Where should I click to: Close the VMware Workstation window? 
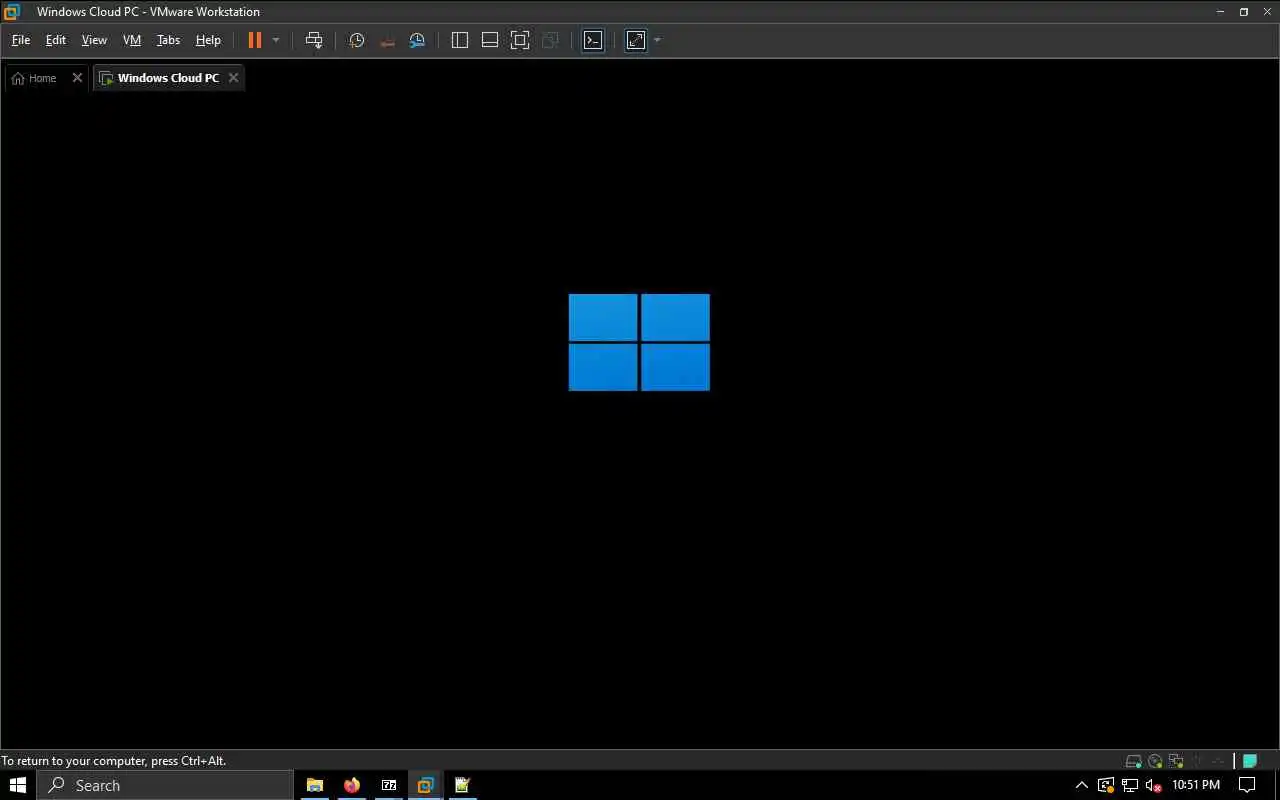1267,12
